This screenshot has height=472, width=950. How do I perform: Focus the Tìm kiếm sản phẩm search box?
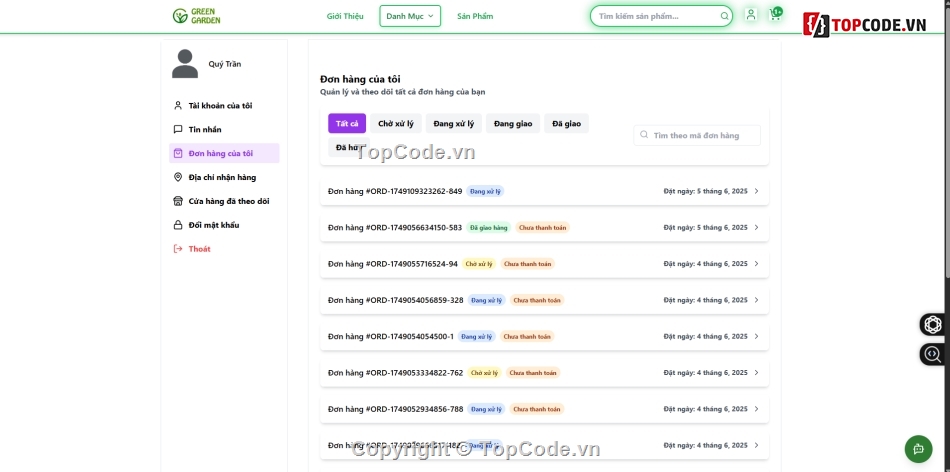(x=661, y=16)
